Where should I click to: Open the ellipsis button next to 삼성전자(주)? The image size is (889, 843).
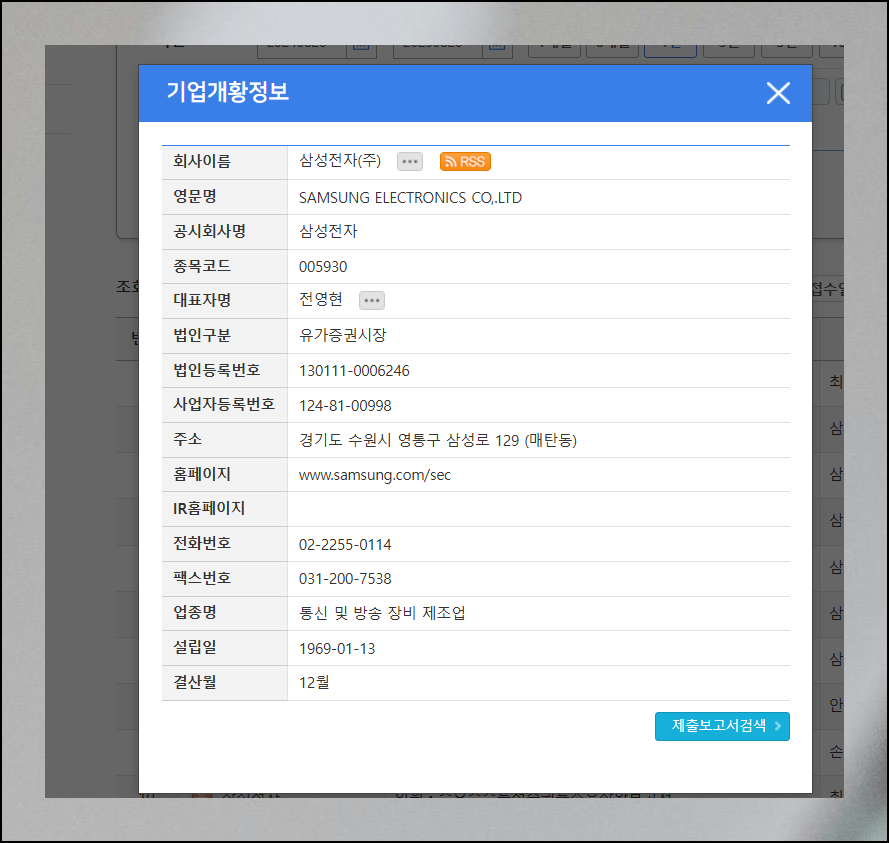click(x=409, y=162)
